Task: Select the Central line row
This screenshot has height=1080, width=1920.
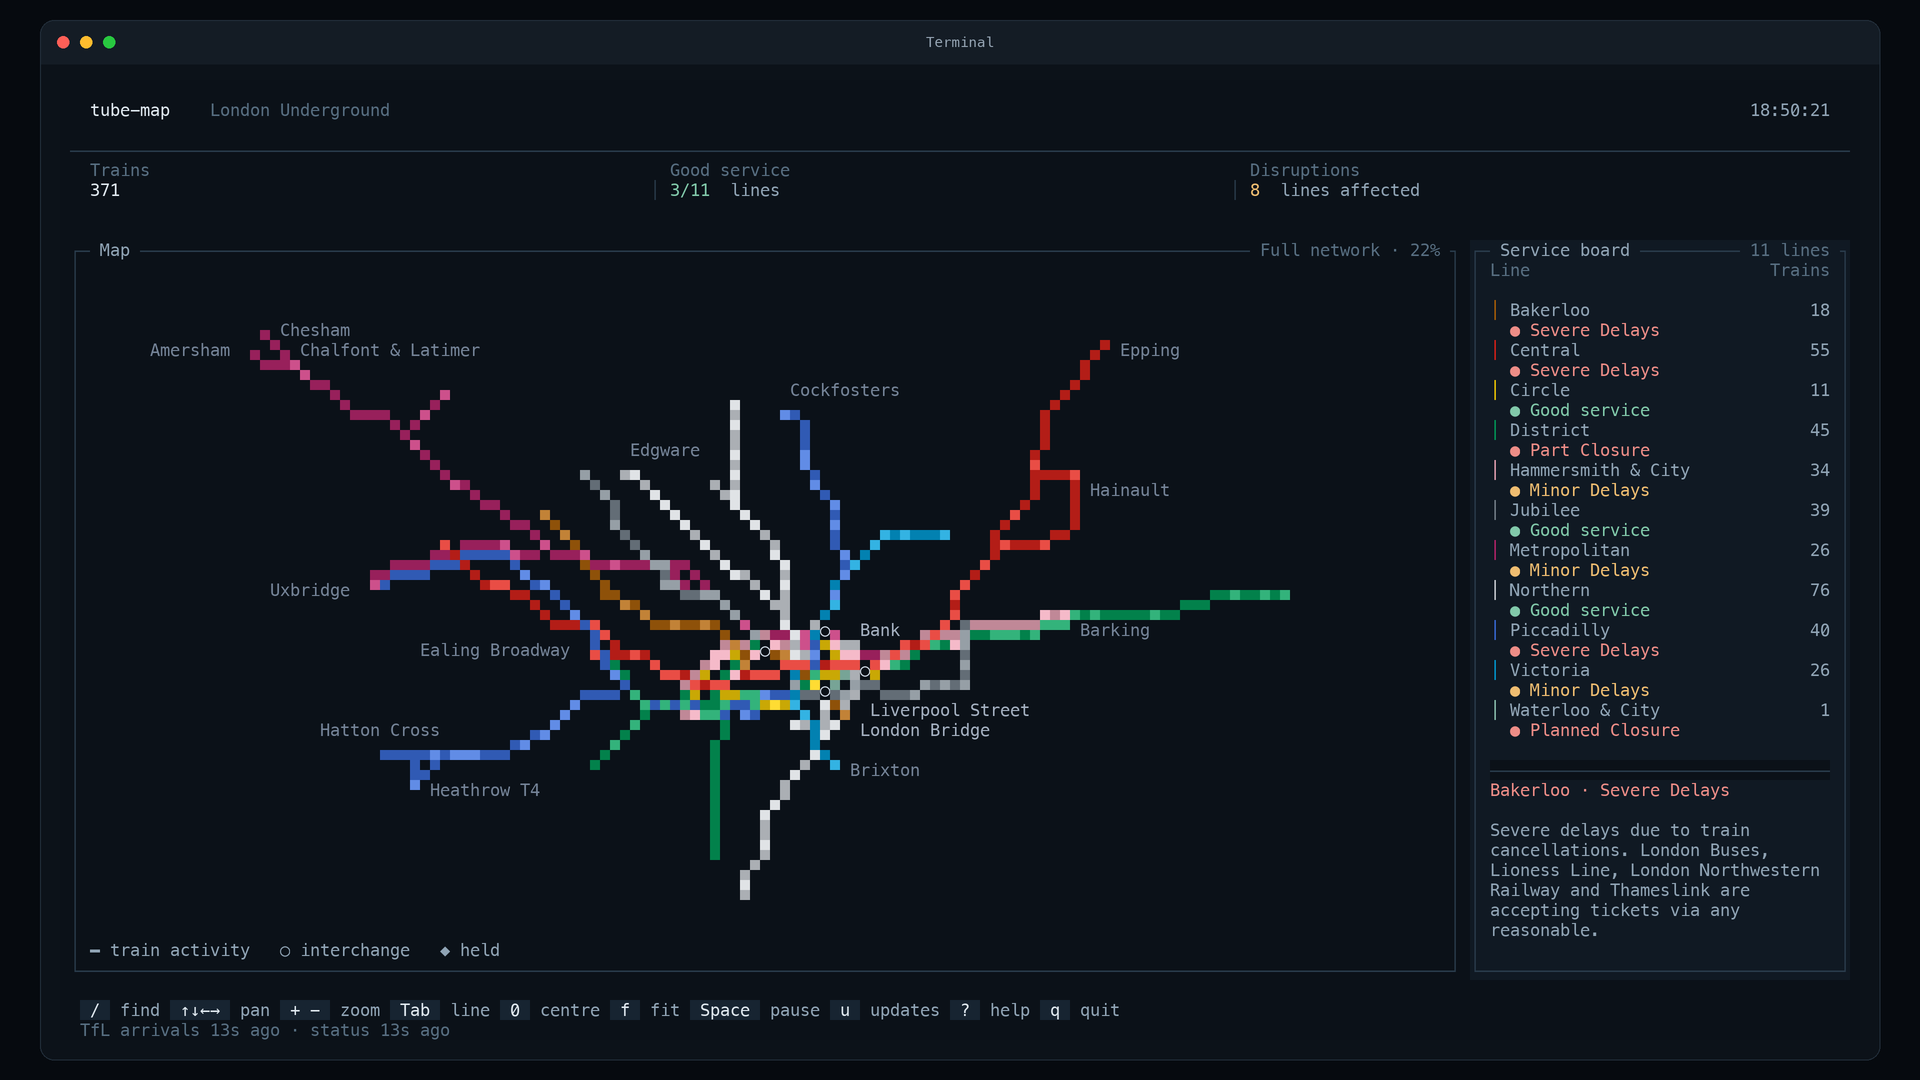Action: pos(1660,350)
